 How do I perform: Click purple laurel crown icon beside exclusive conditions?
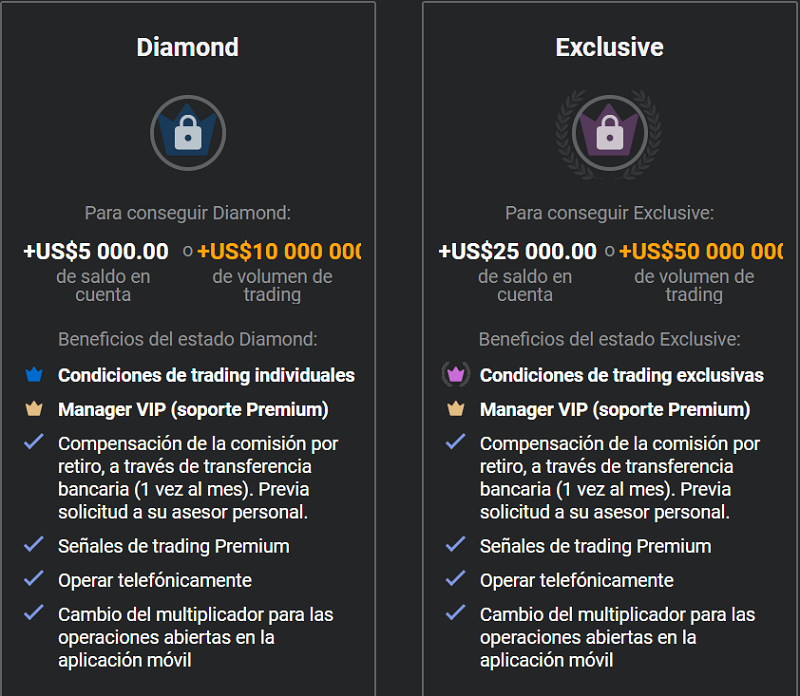tap(456, 376)
